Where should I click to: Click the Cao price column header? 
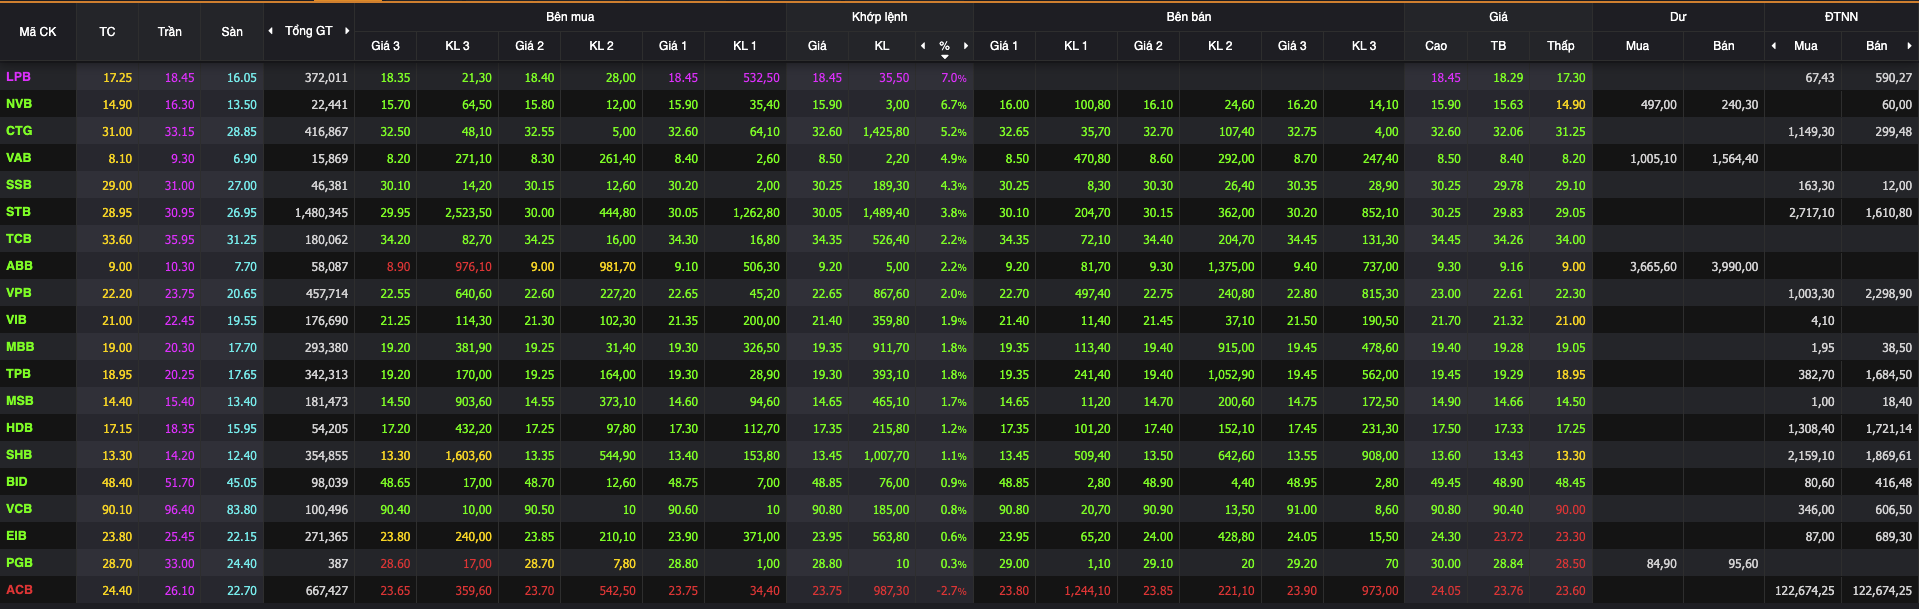click(1435, 46)
